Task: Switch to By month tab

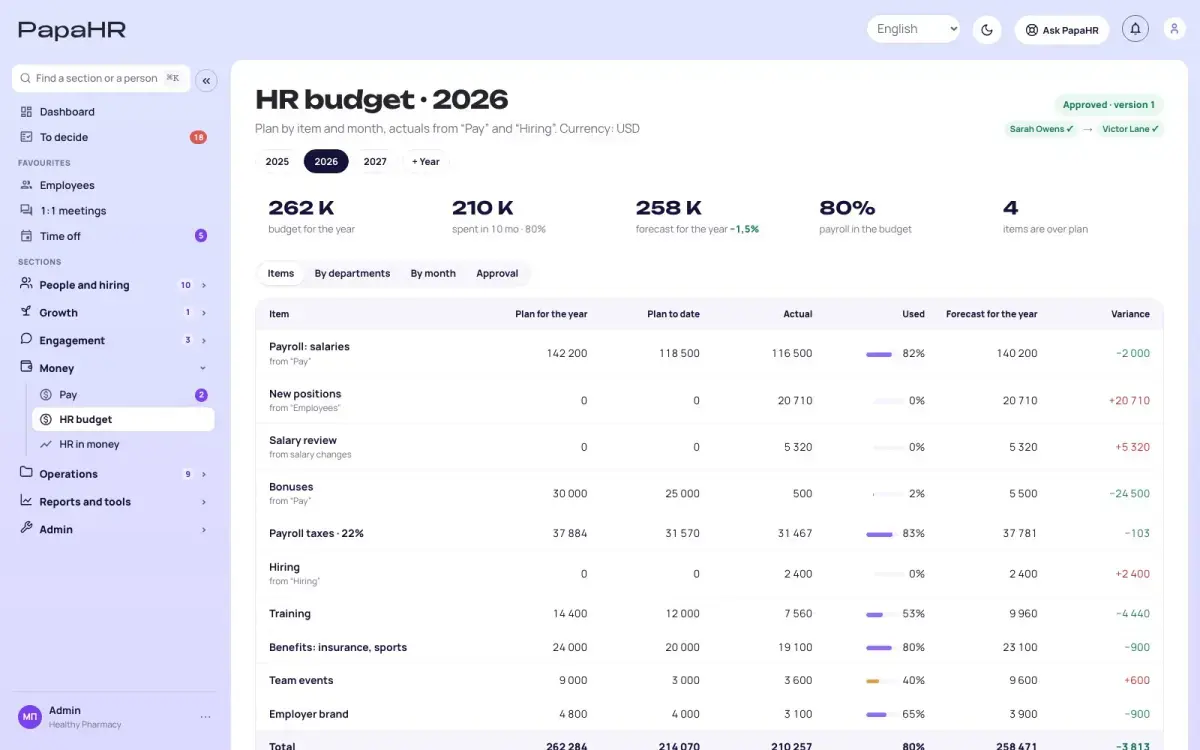Action: 433,273
